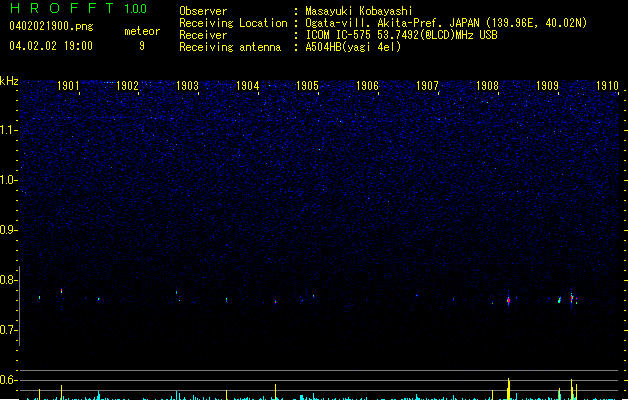This screenshot has width=629, height=400.
Task: Click the observer name Masayuki Kobayashi
Action: click(359, 11)
